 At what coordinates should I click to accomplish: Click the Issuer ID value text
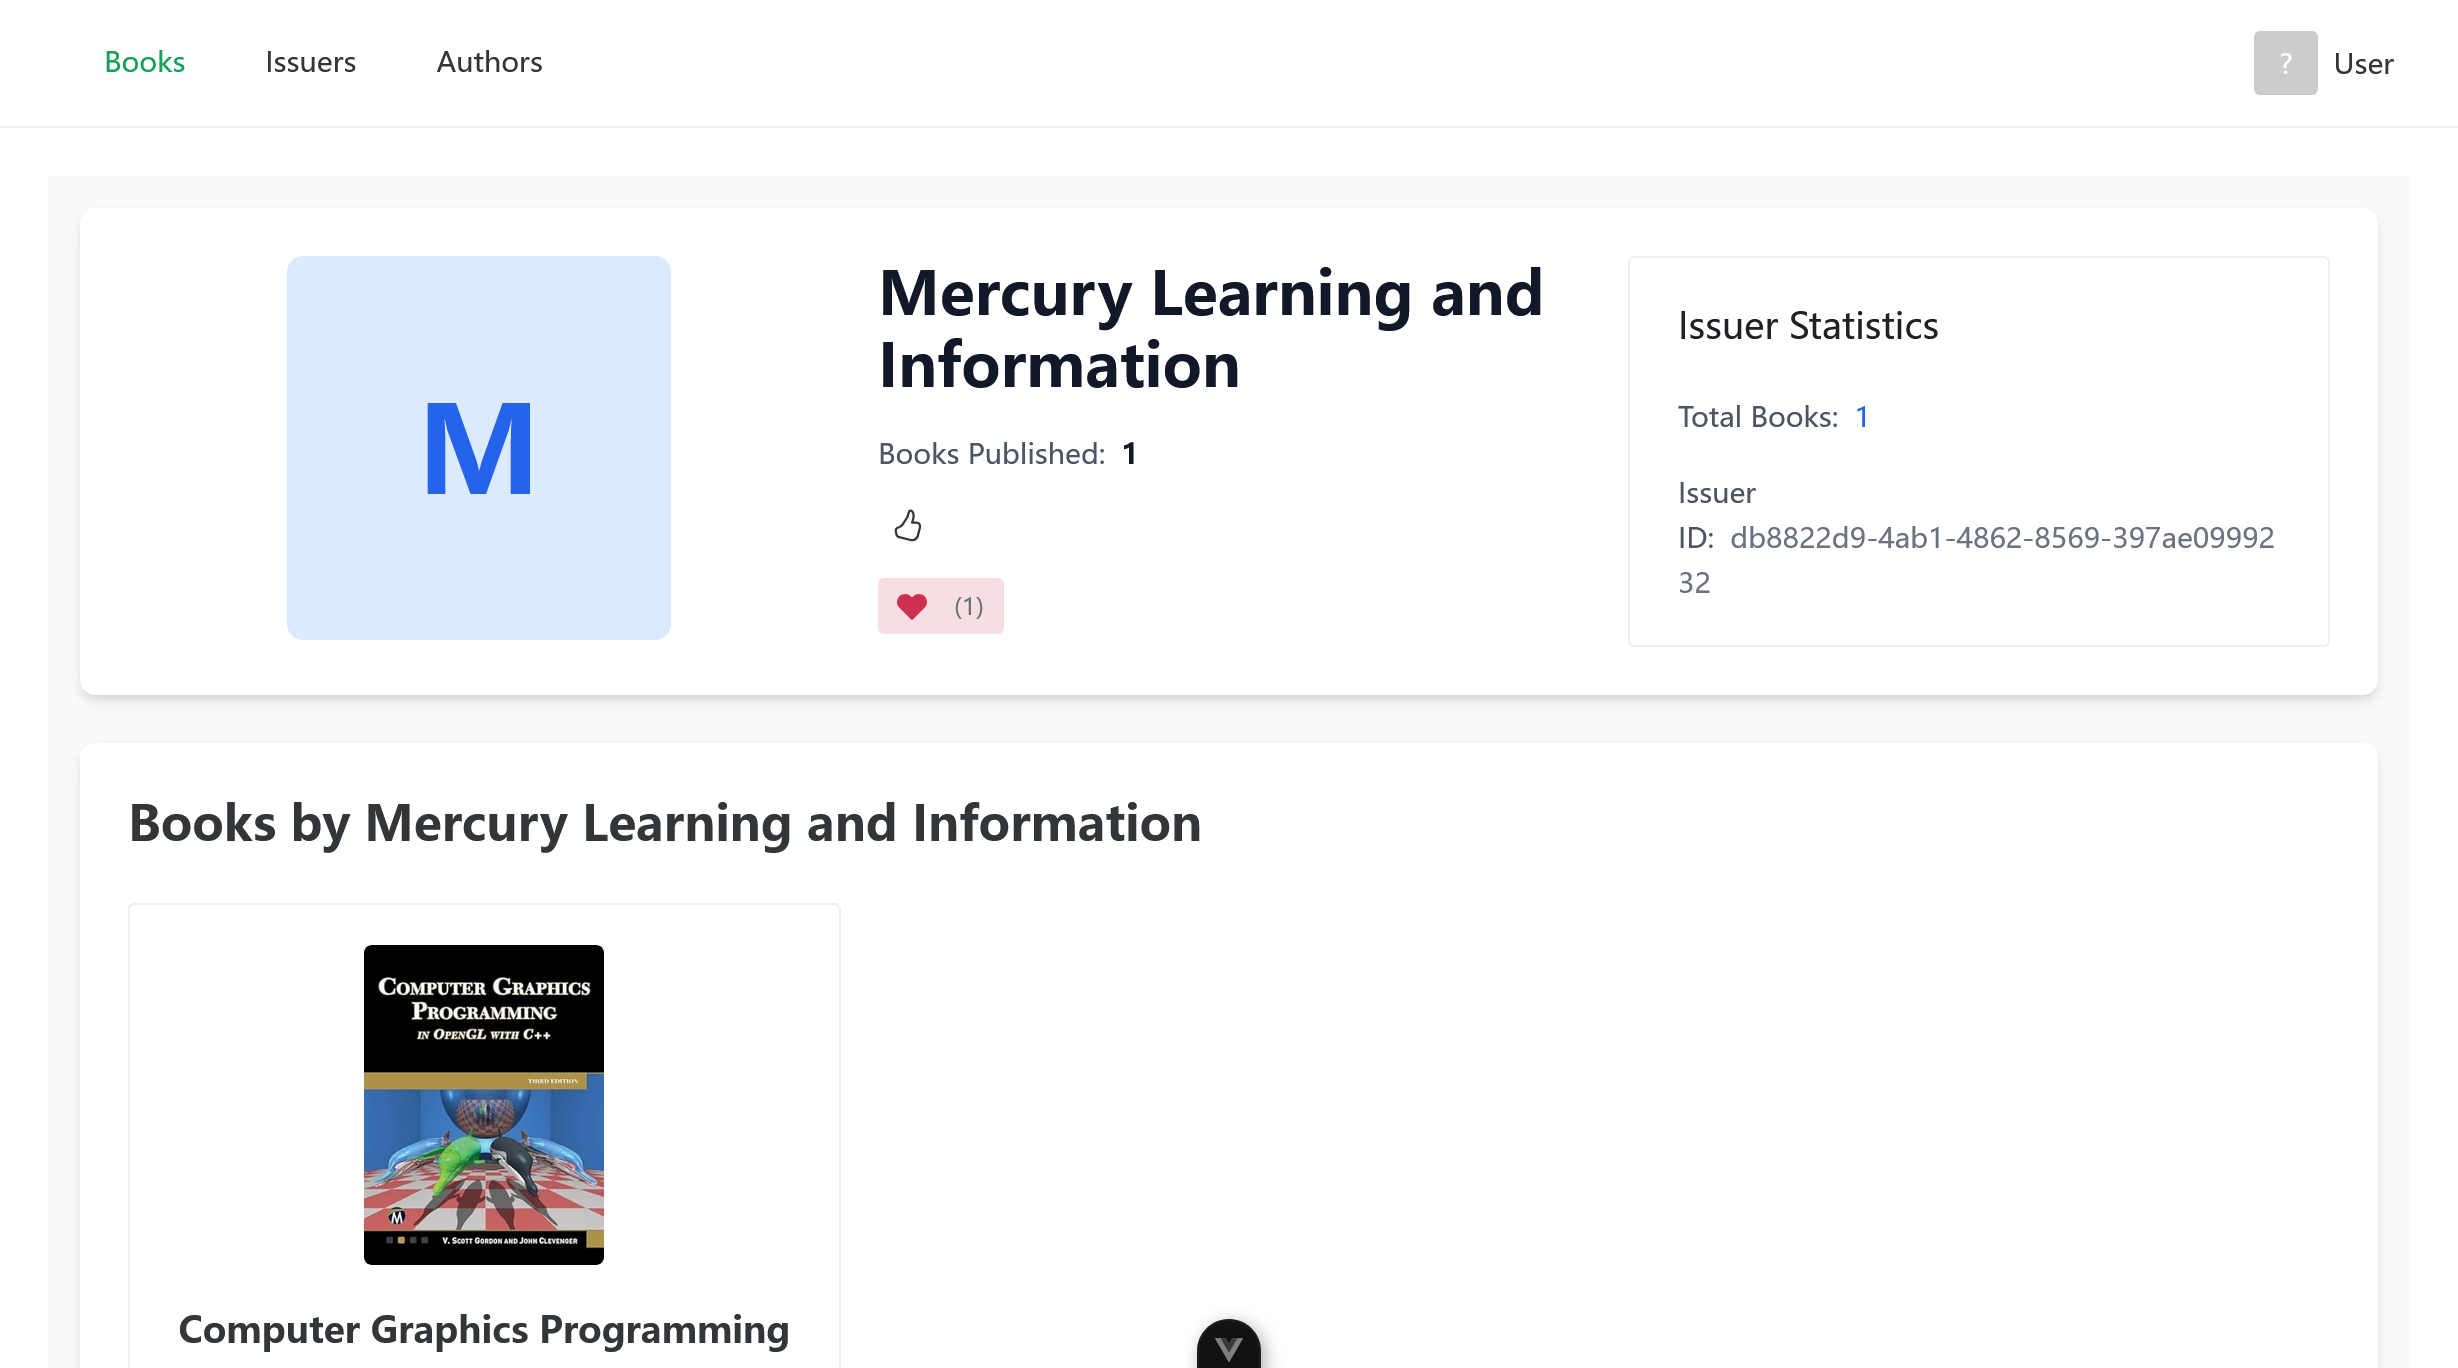pos(2002,538)
